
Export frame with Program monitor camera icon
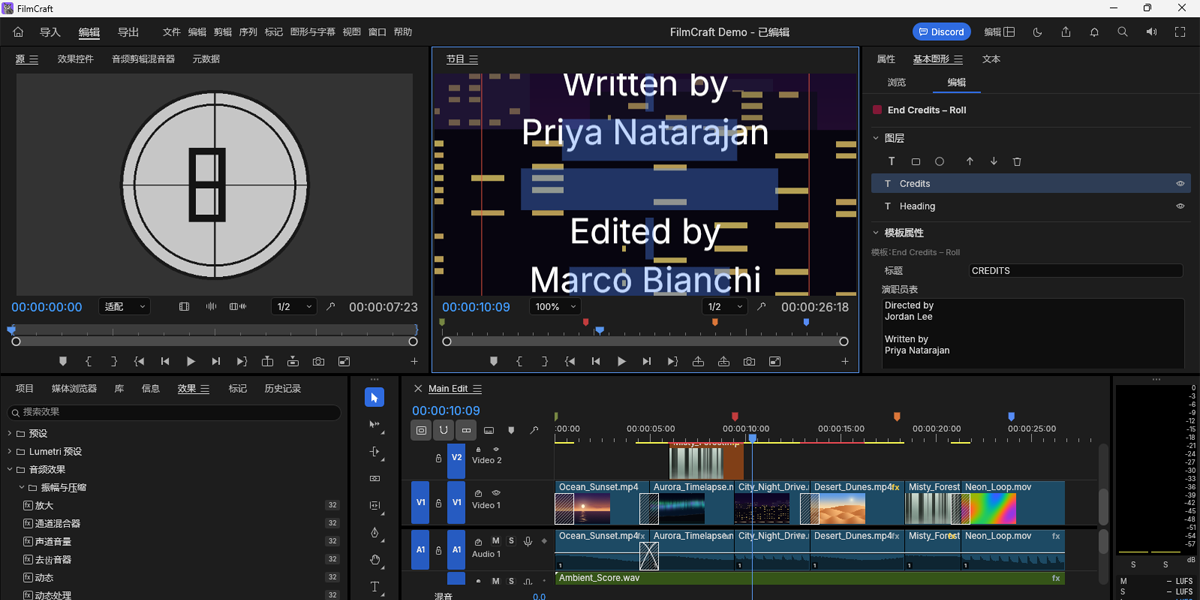pos(749,361)
